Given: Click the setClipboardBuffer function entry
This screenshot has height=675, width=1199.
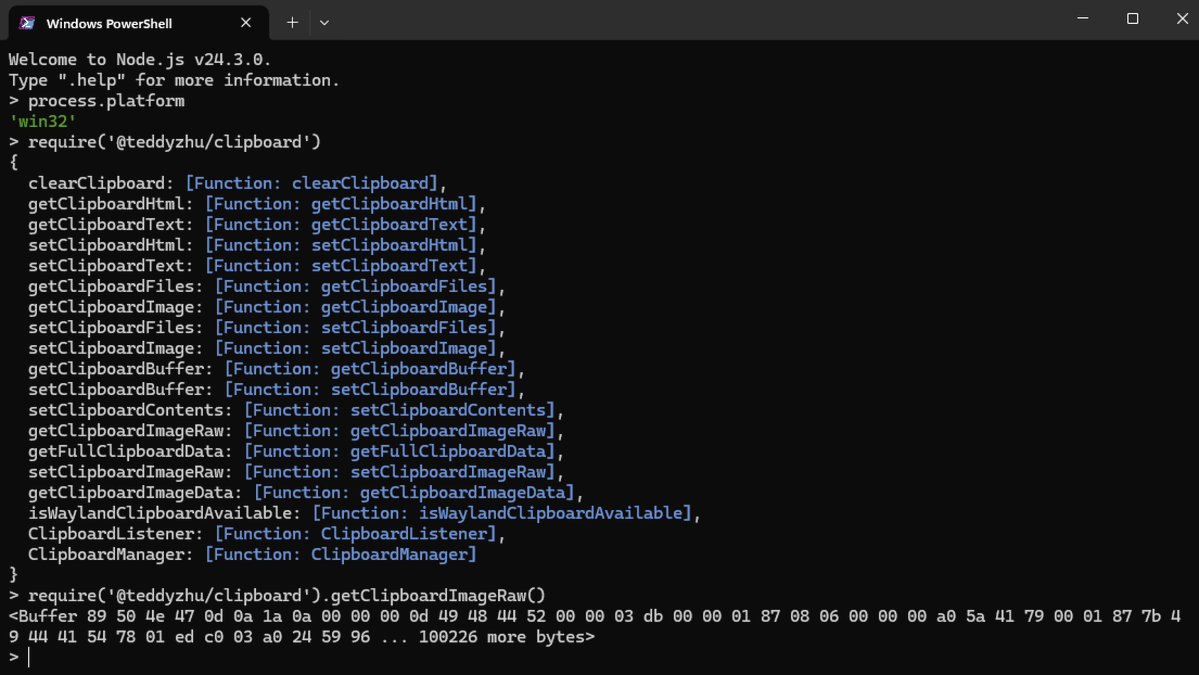Looking at the screenshot, I should pyautogui.click(x=277, y=390).
